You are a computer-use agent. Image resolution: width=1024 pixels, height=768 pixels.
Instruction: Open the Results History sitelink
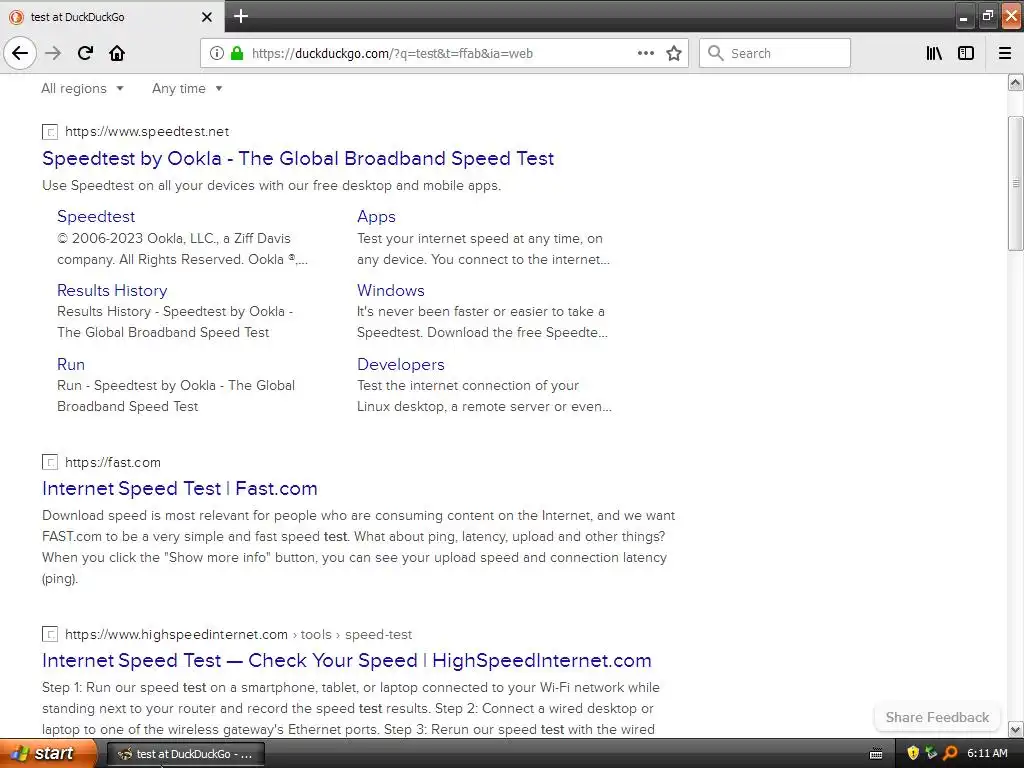tap(112, 291)
